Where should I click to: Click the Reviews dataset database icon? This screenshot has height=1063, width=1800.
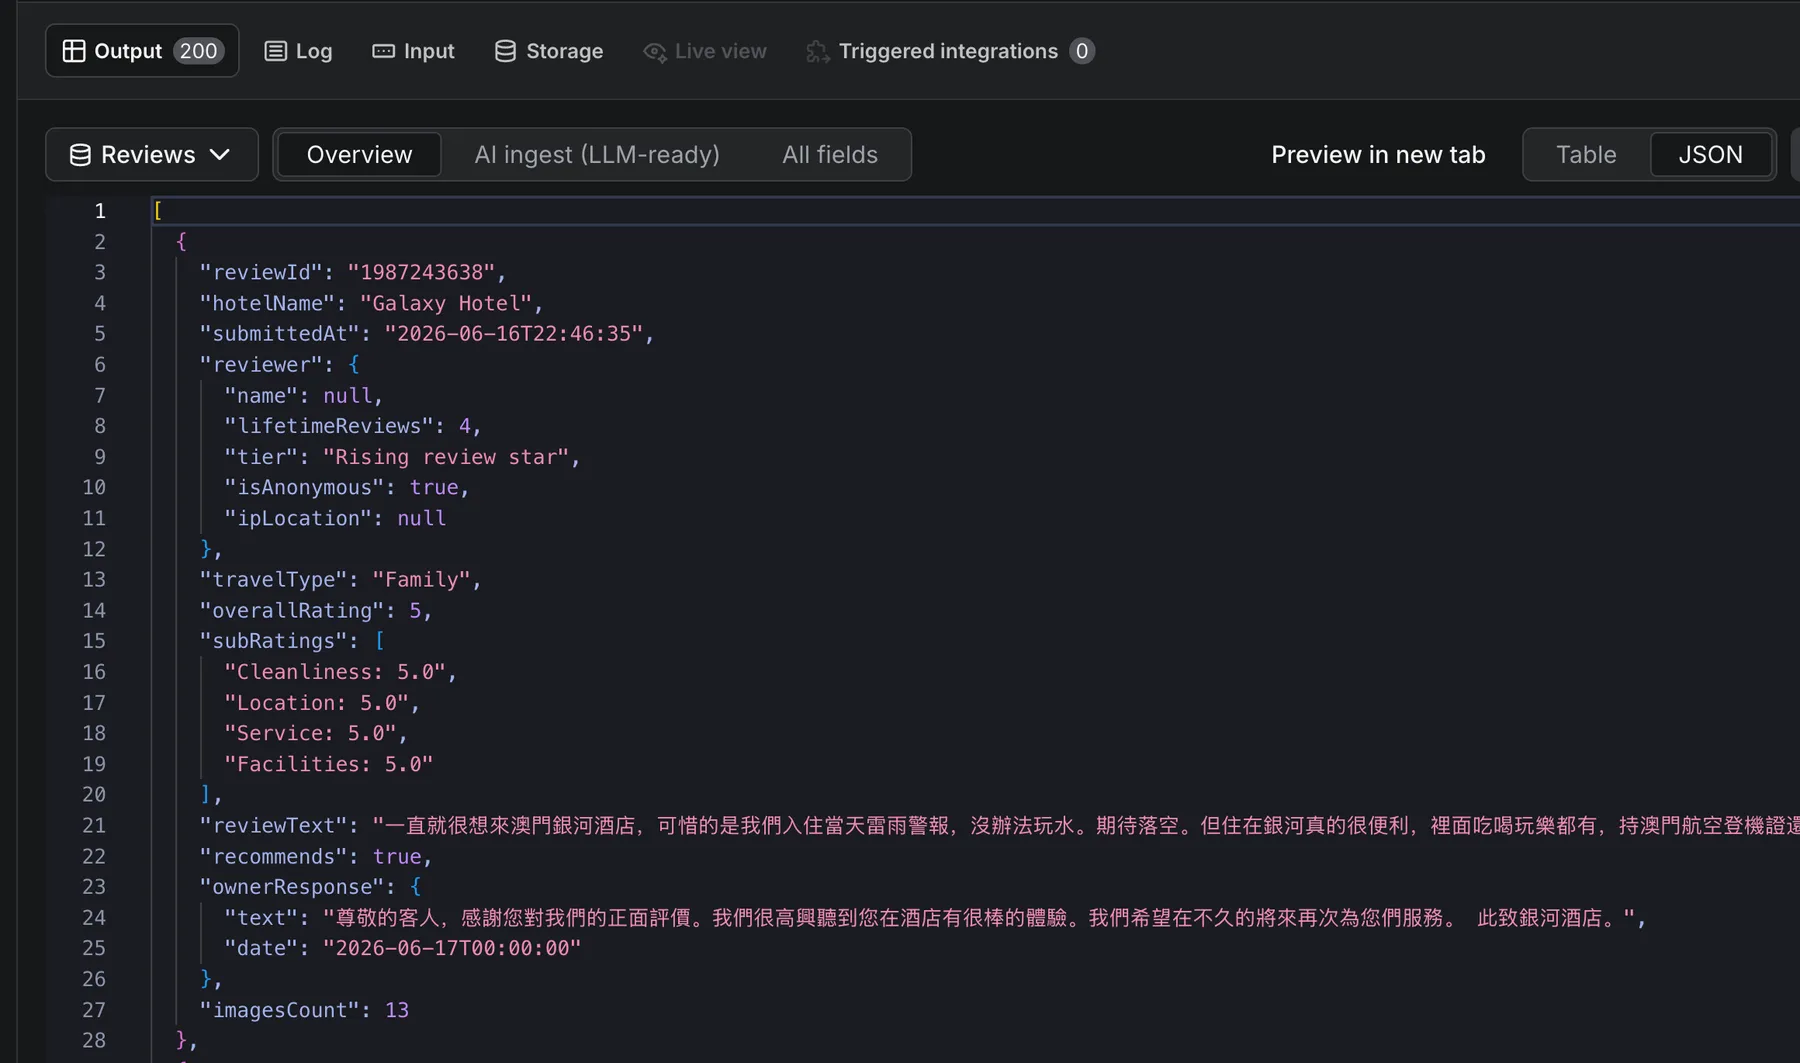(x=80, y=155)
